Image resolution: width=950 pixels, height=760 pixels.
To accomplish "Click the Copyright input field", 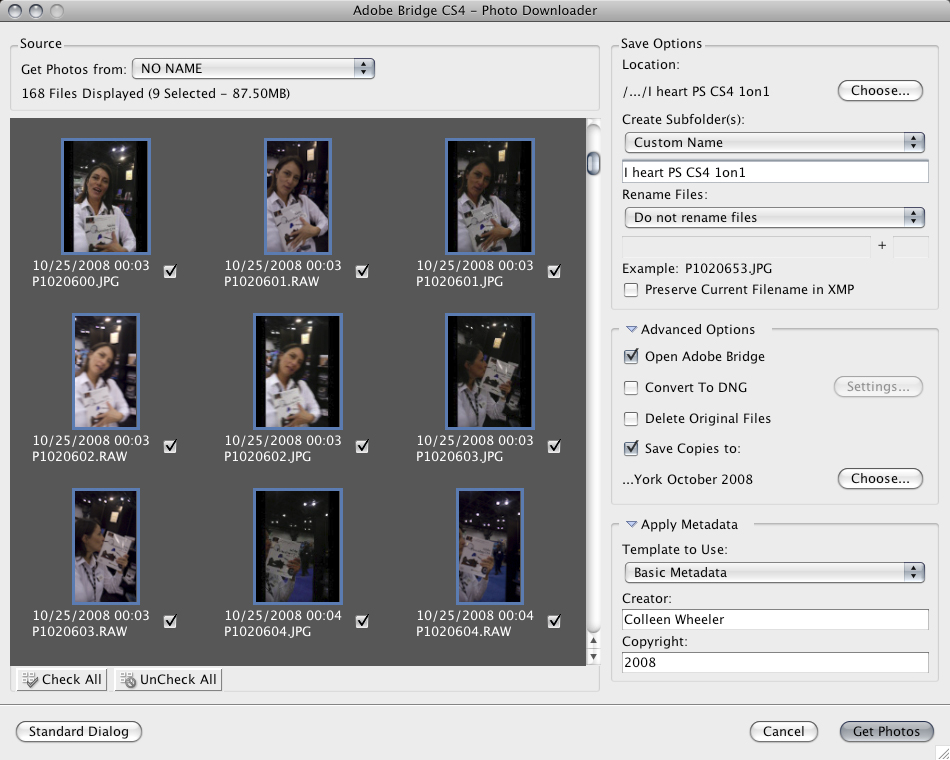I will (775, 662).
